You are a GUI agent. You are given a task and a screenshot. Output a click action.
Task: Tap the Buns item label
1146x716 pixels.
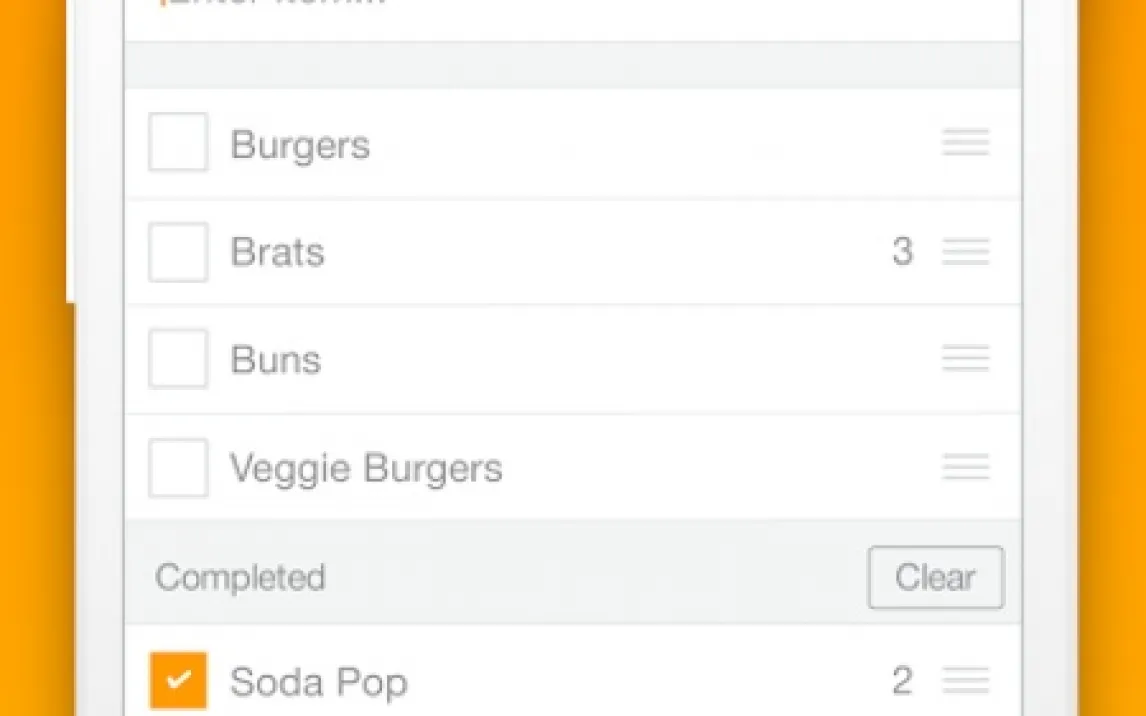tap(275, 360)
